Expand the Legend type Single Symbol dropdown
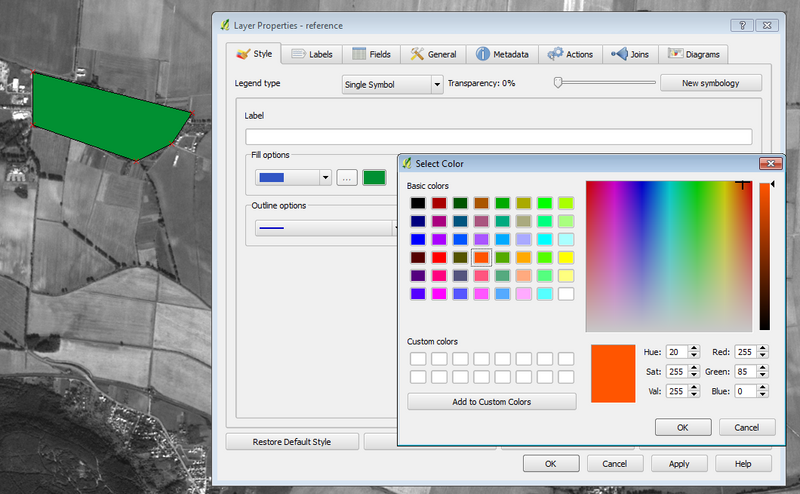This screenshot has width=800, height=494. (392, 85)
